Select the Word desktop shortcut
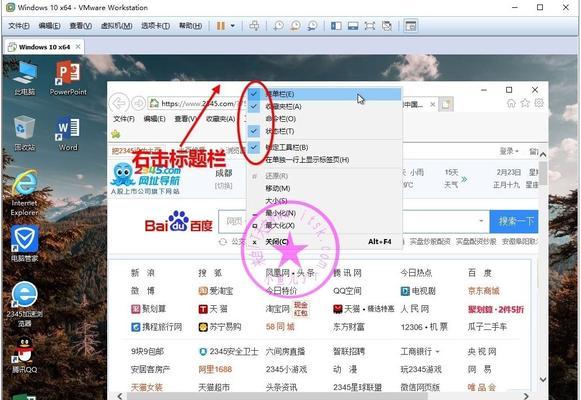The width and height of the screenshot is (581, 400). coord(68,133)
